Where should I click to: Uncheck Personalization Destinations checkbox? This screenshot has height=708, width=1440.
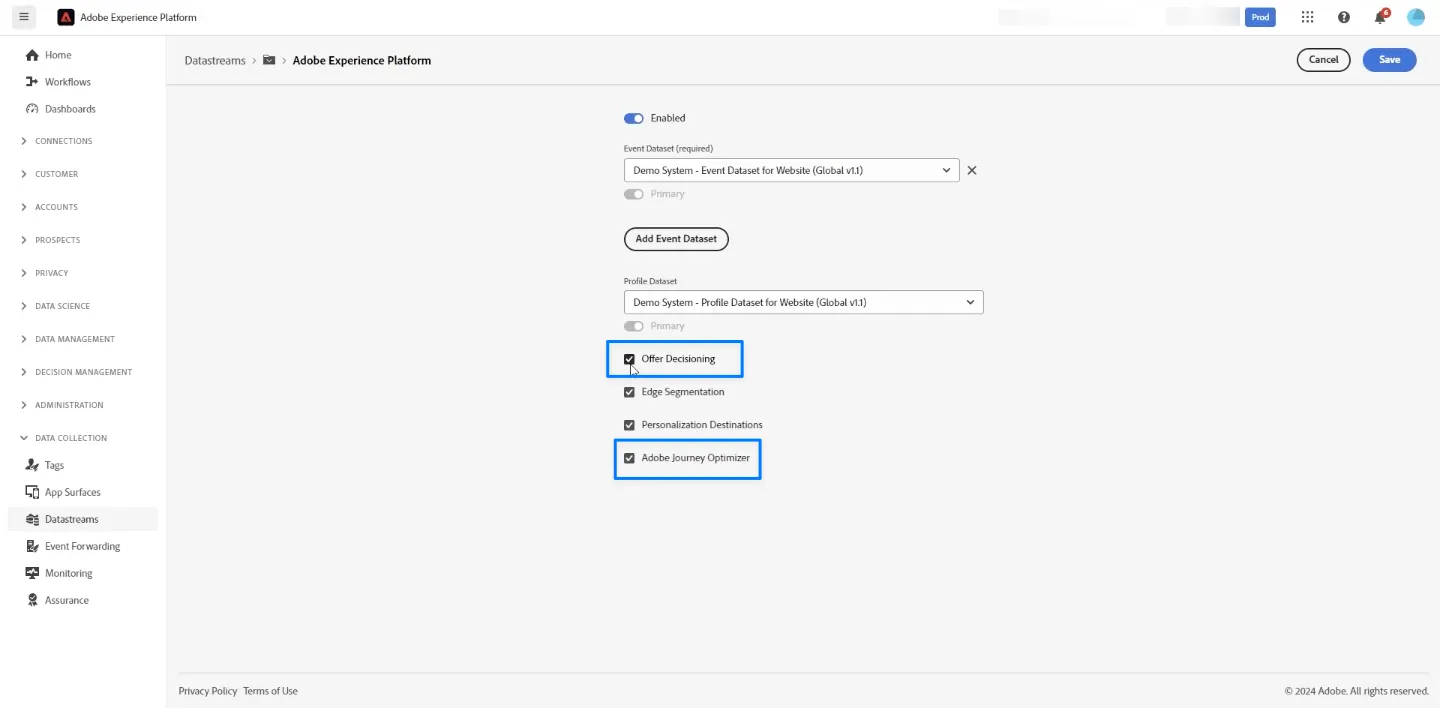pos(629,425)
